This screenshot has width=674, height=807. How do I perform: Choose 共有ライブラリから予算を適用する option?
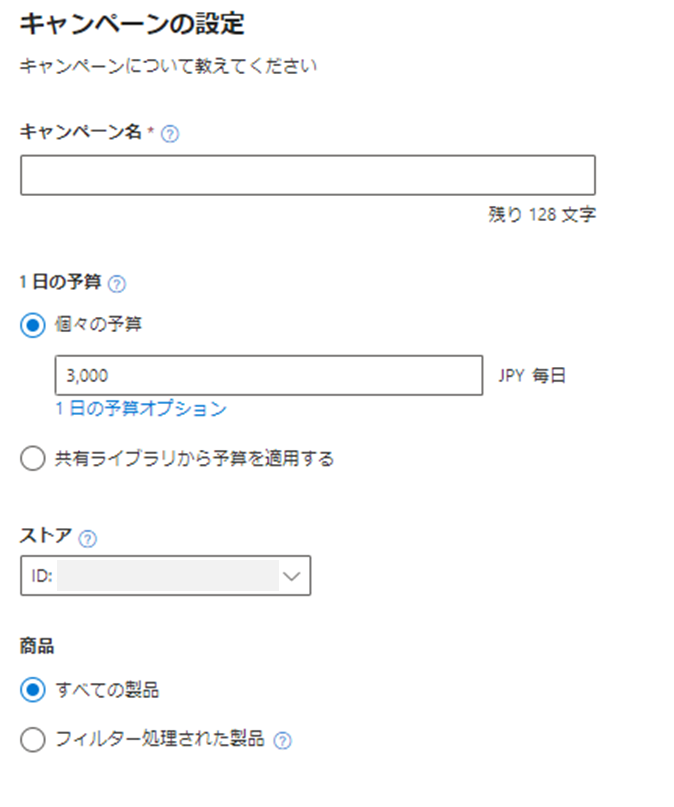[x=33, y=458]
